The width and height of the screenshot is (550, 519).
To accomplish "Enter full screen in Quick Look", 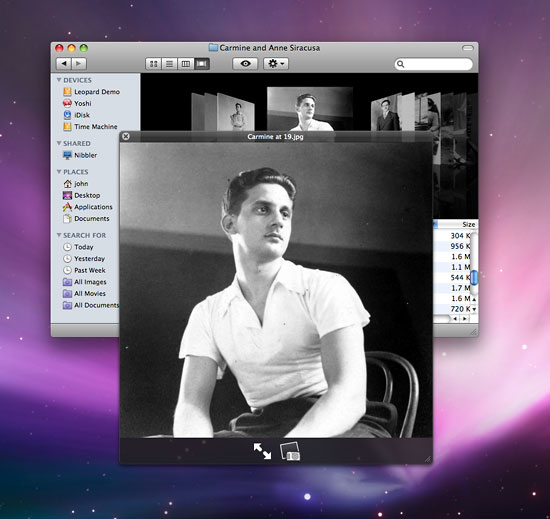I will (x=262, y=451).
